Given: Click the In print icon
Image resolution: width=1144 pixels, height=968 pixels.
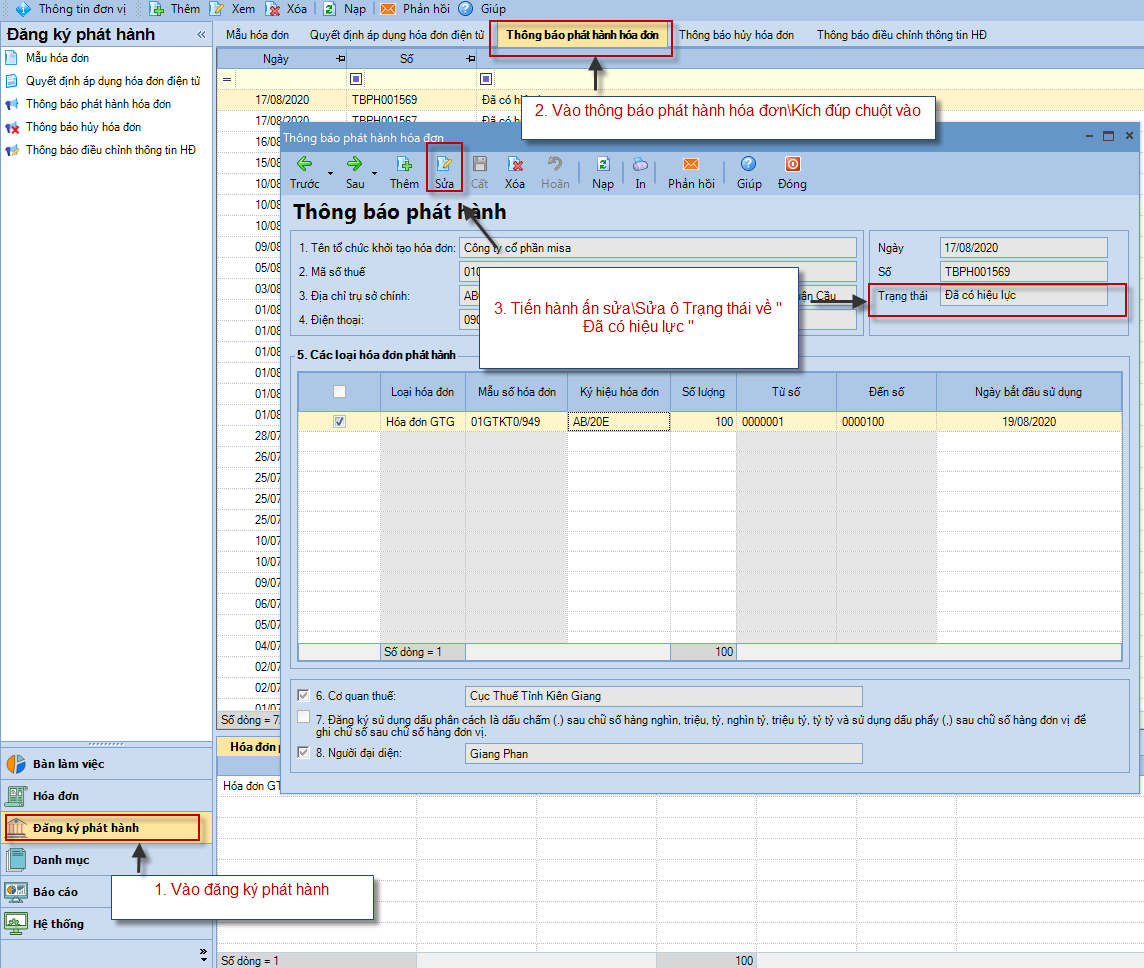Looking at the screenshot, I should point(640,164).
